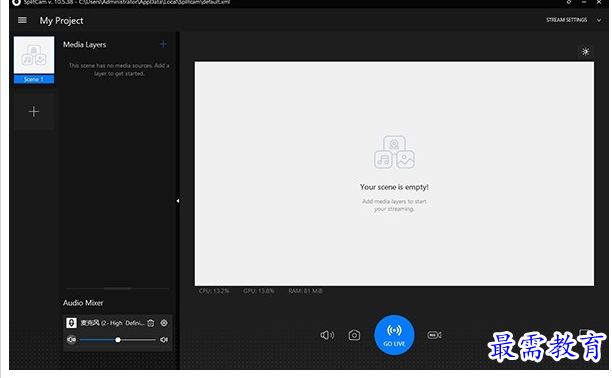Viewport: 612px width, 378px height.
Task: Click the 'This scene has no media sources' hint
Action: pyautogui.click(x=119, y=70)
